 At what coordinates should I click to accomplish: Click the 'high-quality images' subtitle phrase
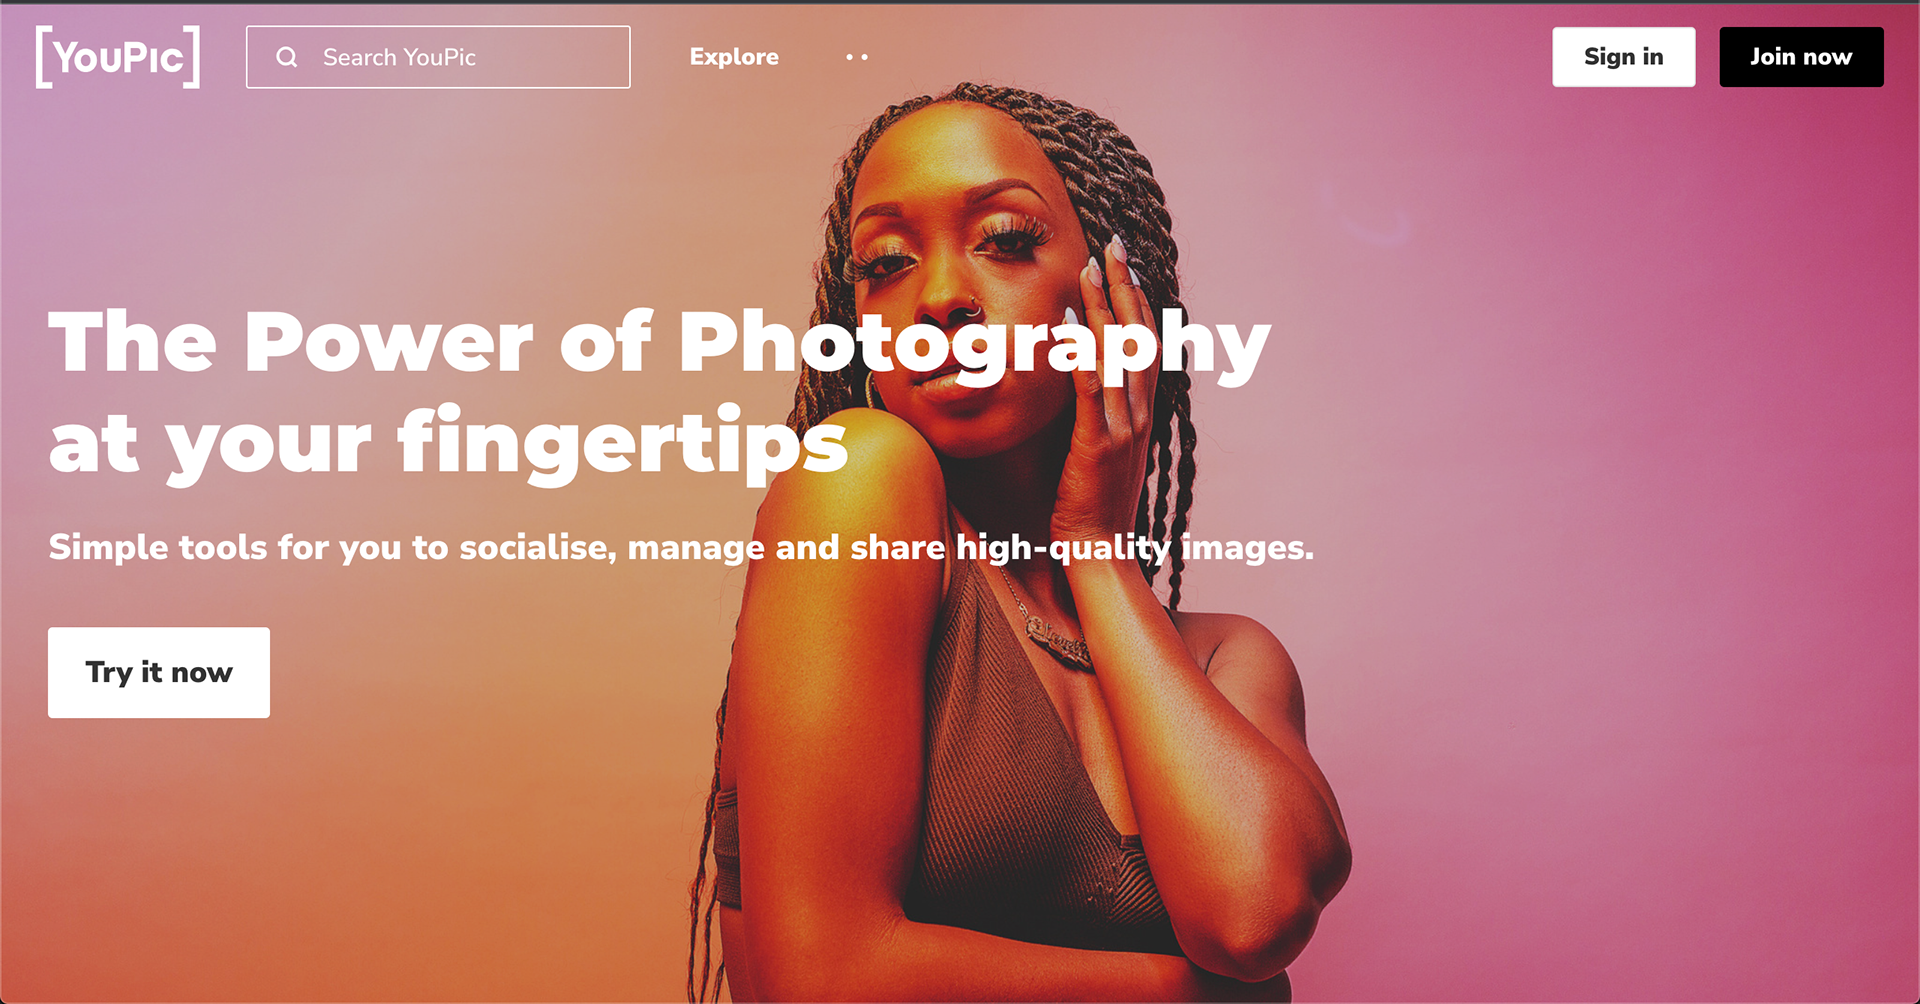pos(1135,547)
